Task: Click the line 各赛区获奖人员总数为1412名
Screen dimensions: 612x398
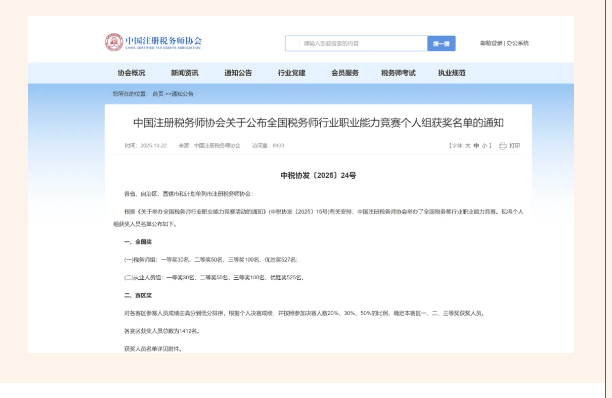Action: [x=162, y=331]
